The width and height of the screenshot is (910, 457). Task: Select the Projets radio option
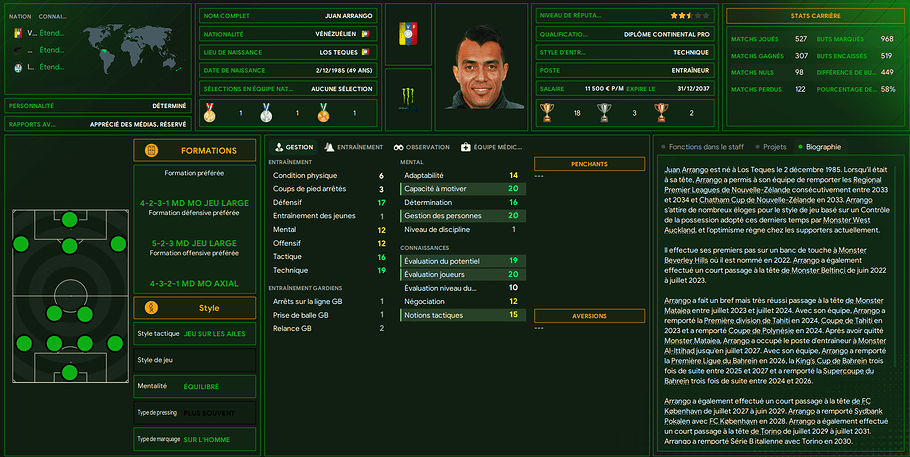click(x=771, y=147)
